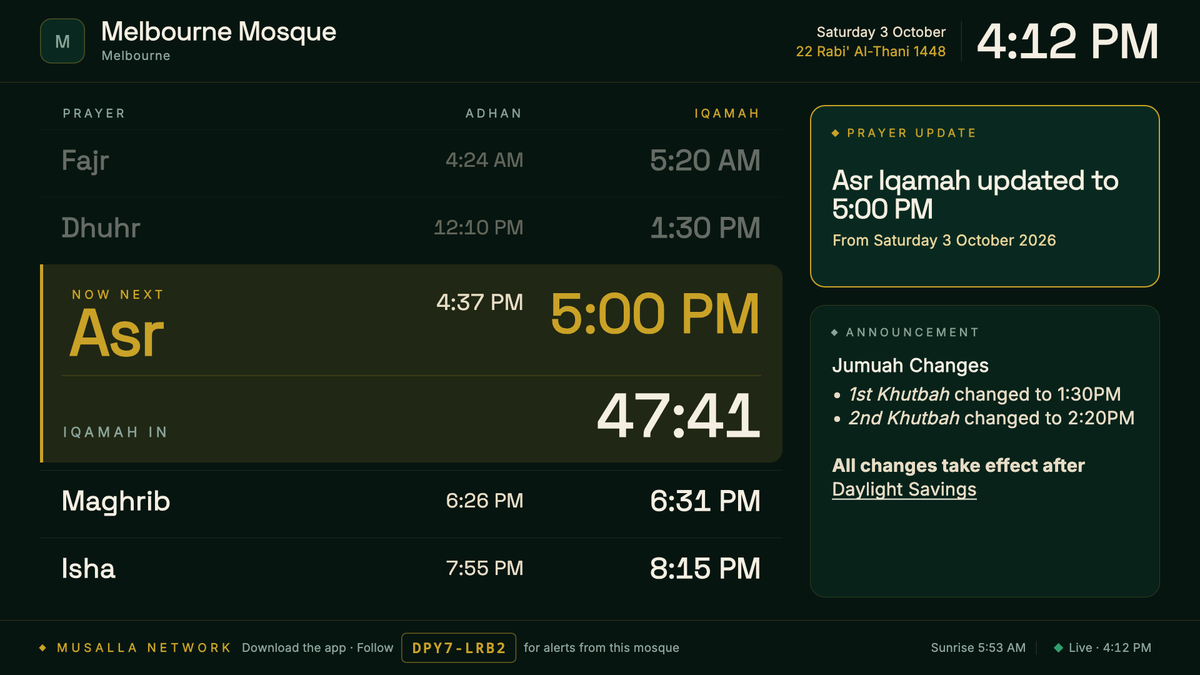Viewport: 1200px width, 675px height.
Task: Click "Download the app · Follow" footer text
Action: point(318,648)
